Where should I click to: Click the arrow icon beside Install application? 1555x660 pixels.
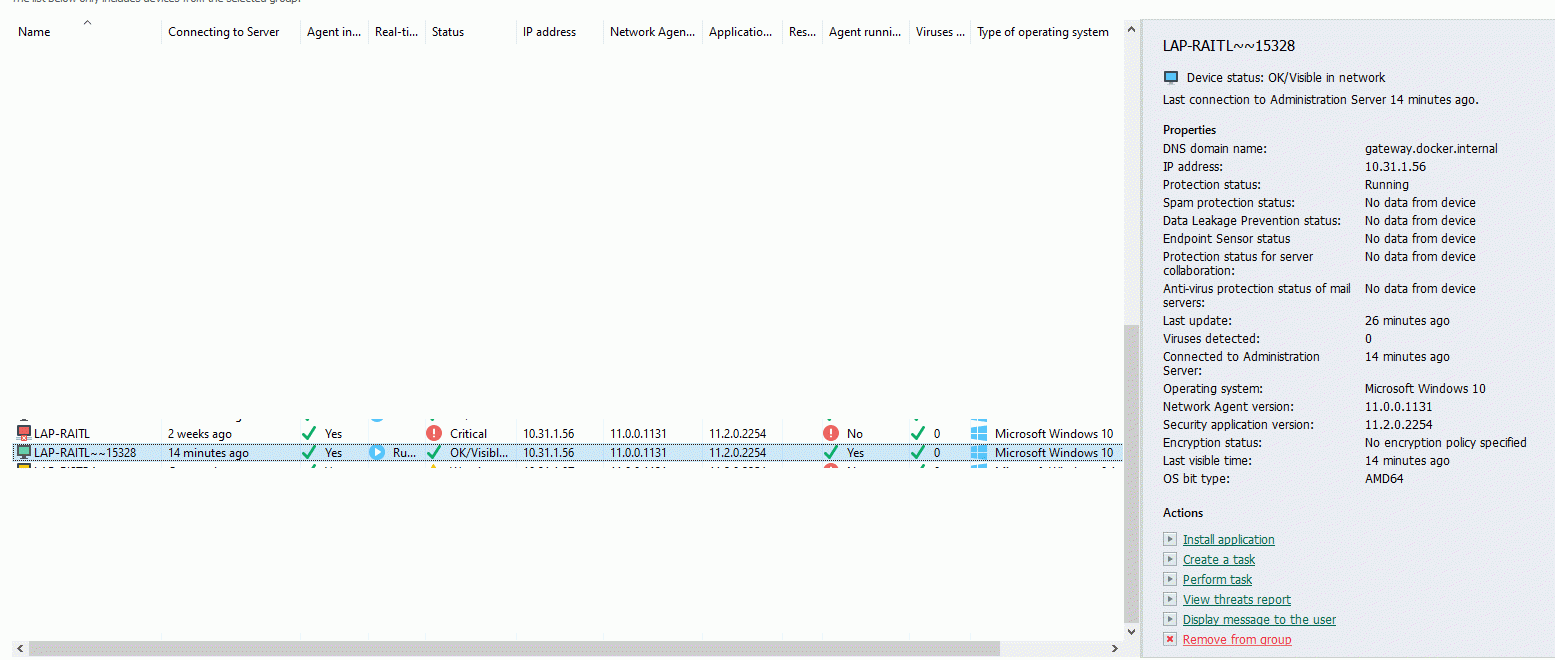point(1170,539)
